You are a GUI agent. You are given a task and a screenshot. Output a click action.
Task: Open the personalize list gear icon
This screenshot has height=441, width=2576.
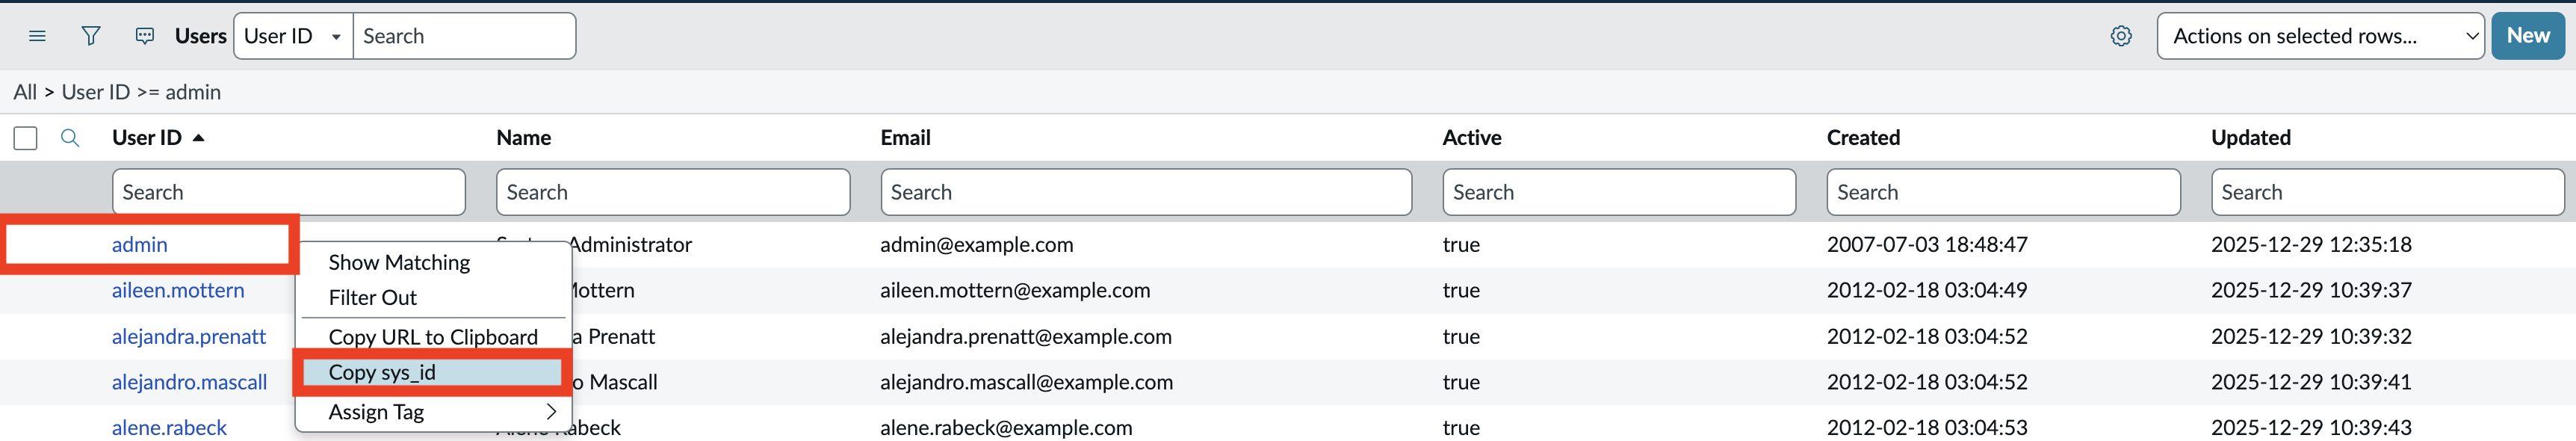tap(2120, 36)
